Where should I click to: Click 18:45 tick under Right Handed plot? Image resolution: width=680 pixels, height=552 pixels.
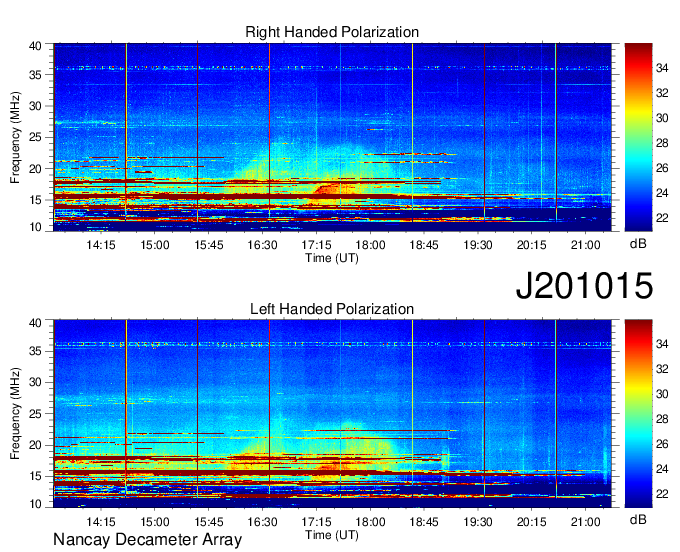tap(424, 245)
